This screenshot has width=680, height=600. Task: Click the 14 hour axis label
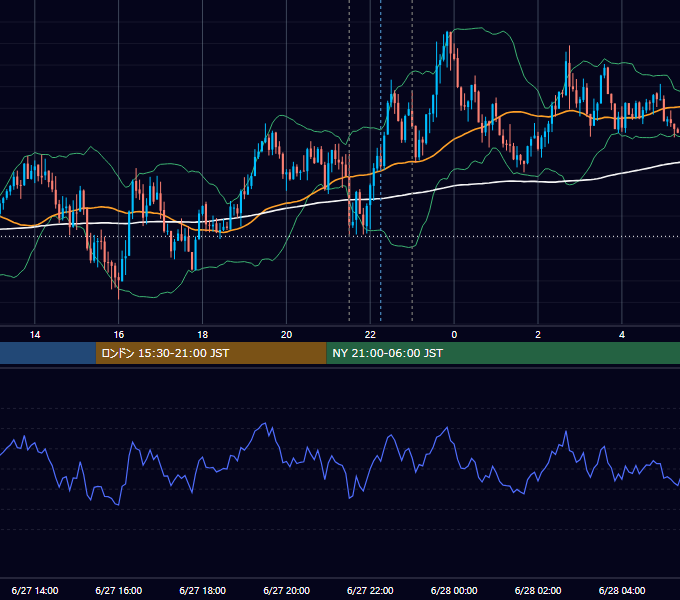point(35,335)
